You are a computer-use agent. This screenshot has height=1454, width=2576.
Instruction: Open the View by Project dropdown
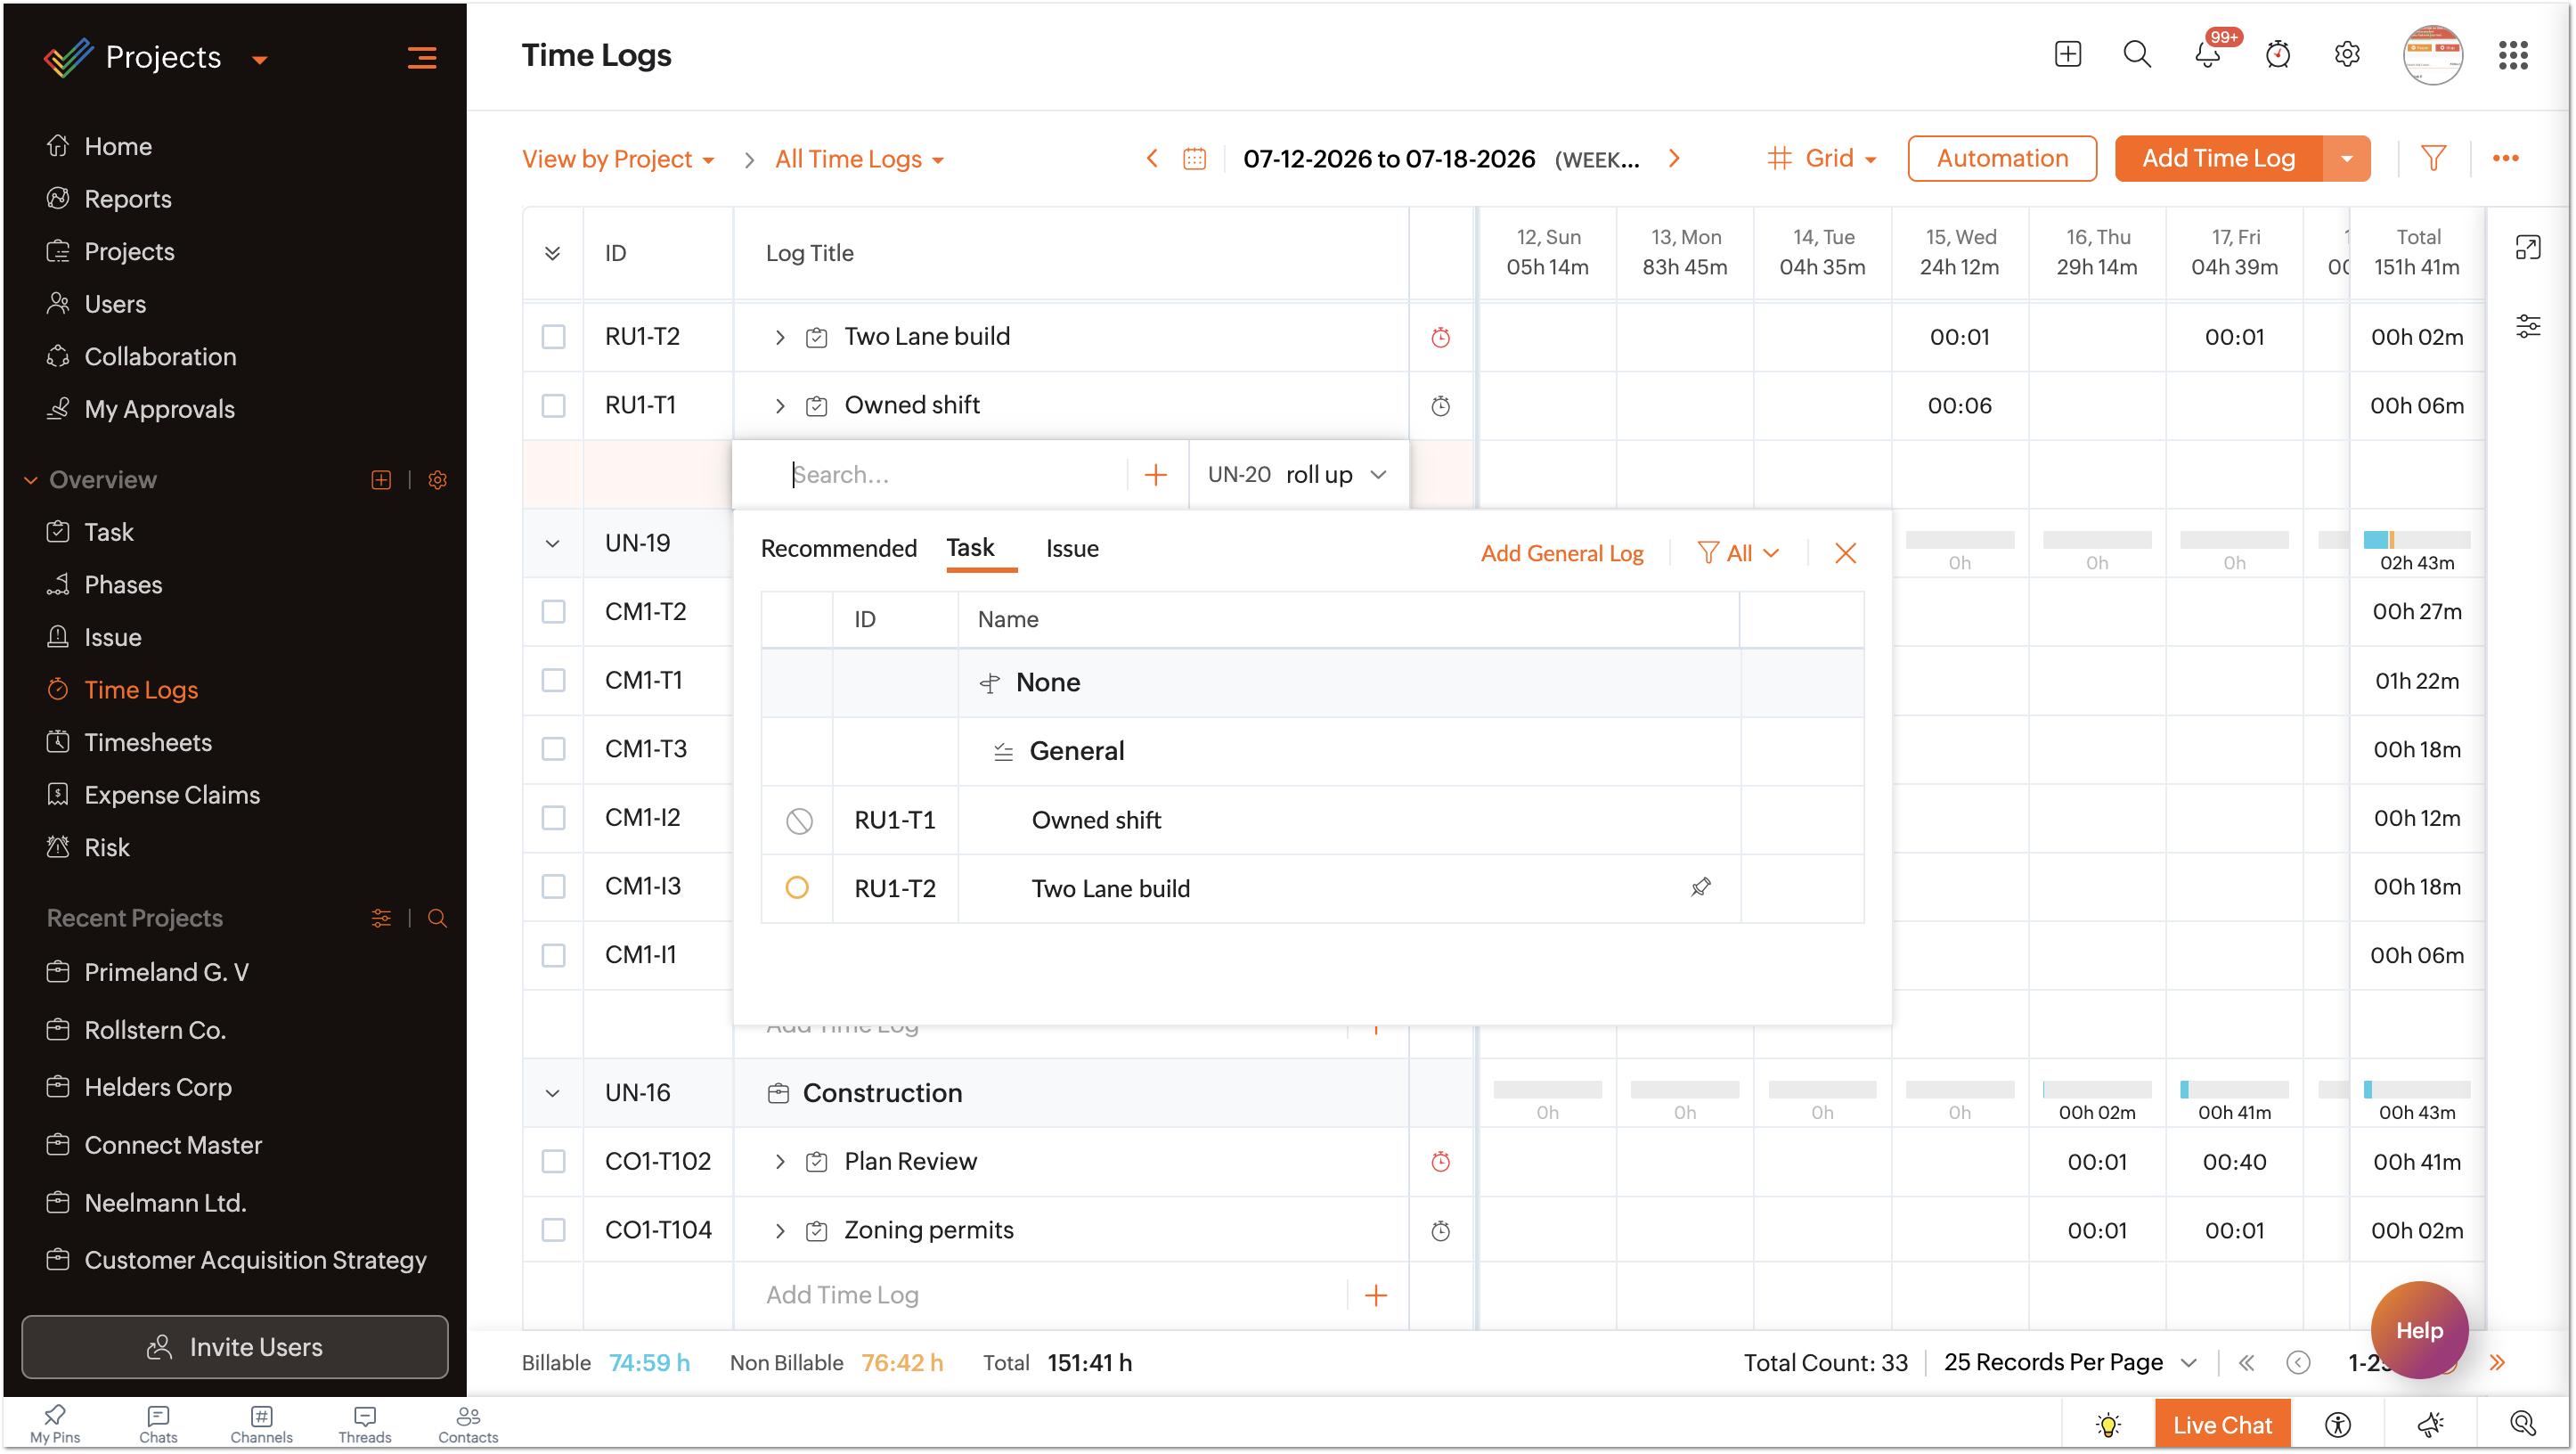pyautogui.click(x=618, y=159)
